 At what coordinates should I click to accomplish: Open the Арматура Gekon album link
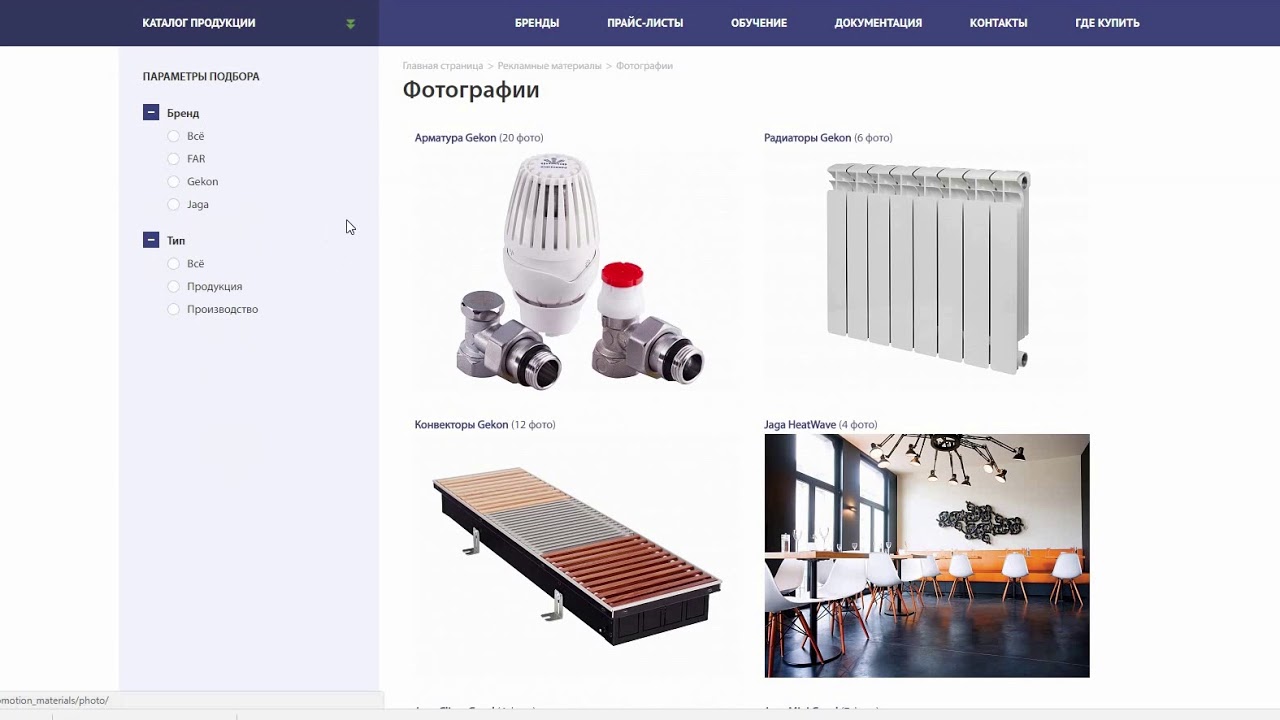pos(455,138)
